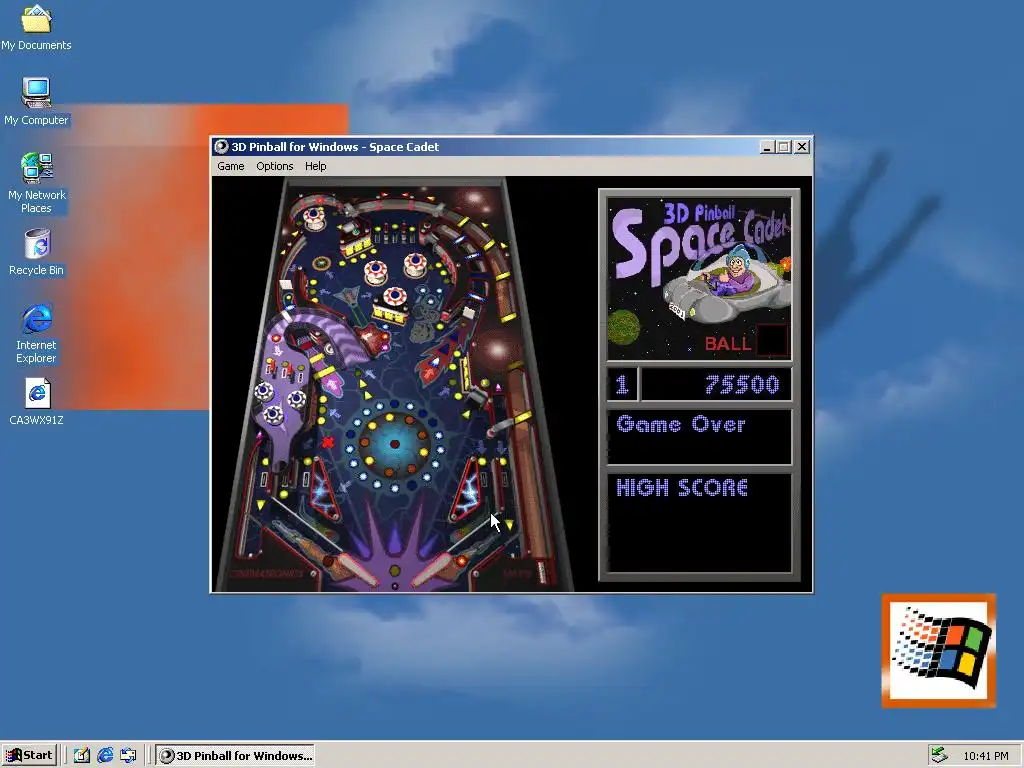Minimize the 3D Pinball window

[767, 147]
